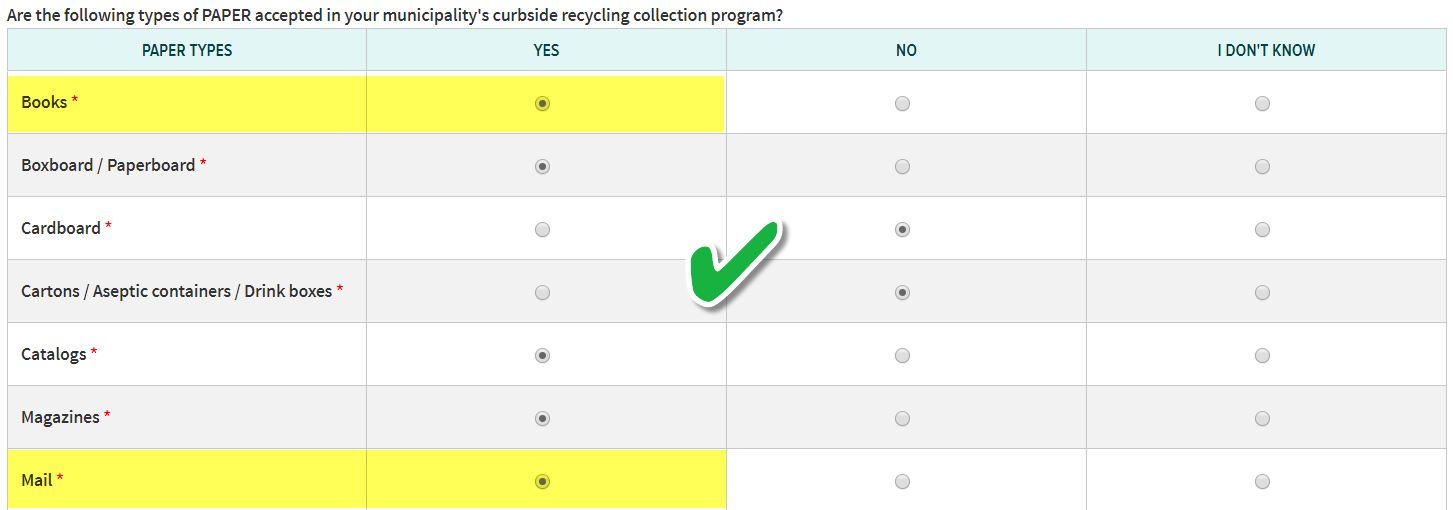Select Yes for Boxboard / Paperboard
The height and width of the screenshot is (510, 1453).
(x=542, y=166)
